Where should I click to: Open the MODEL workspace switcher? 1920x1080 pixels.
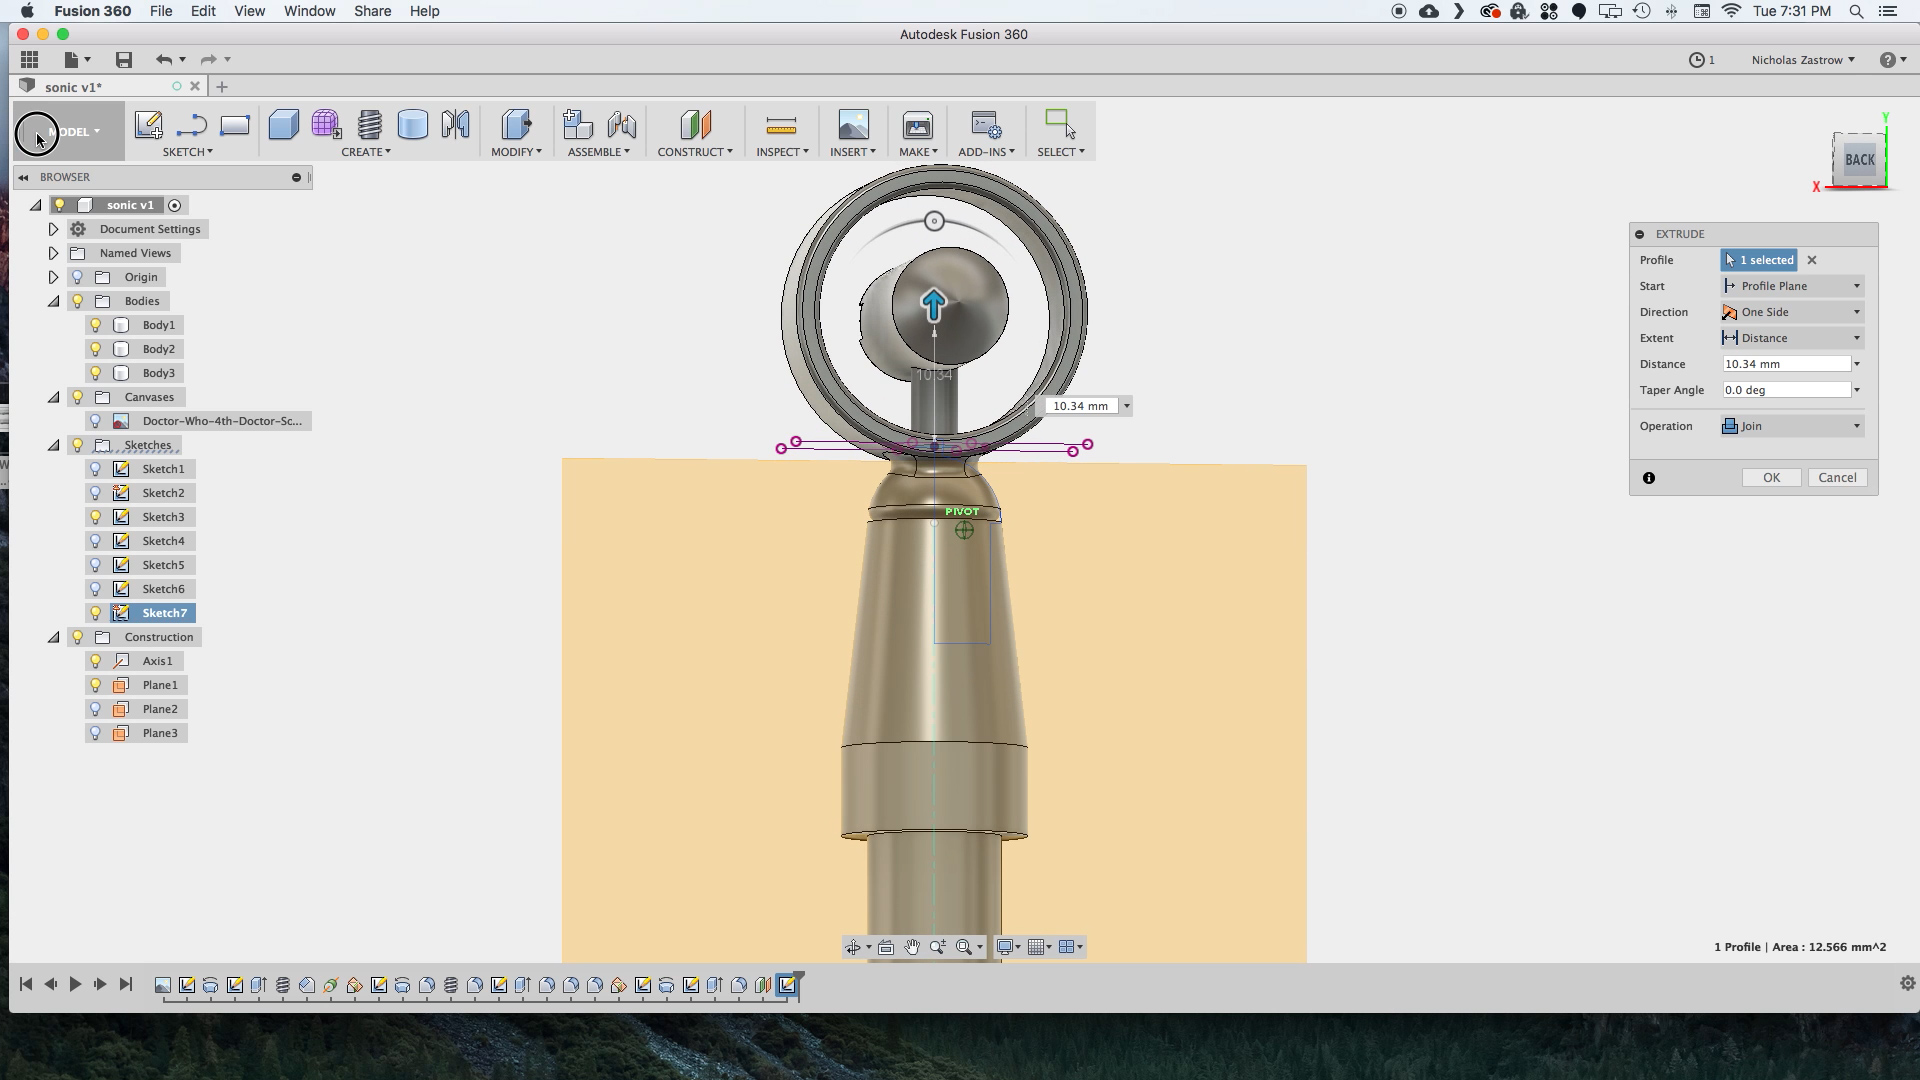[x=70, y=132]
